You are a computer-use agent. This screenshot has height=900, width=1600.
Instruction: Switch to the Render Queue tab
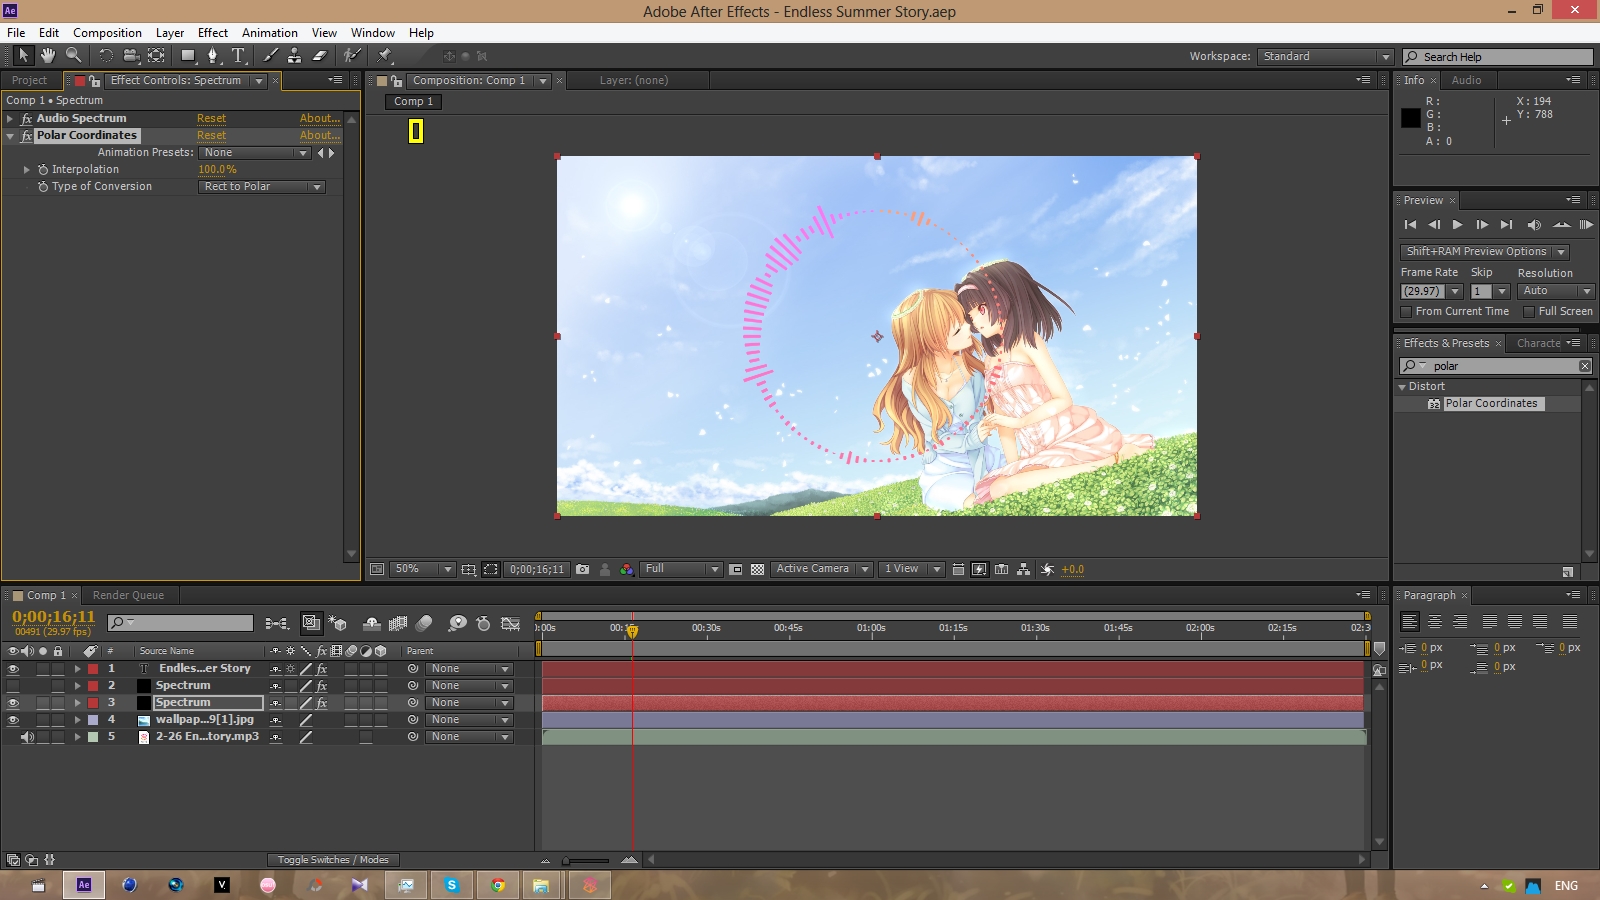pyautogui.click(x=128, y=596)
